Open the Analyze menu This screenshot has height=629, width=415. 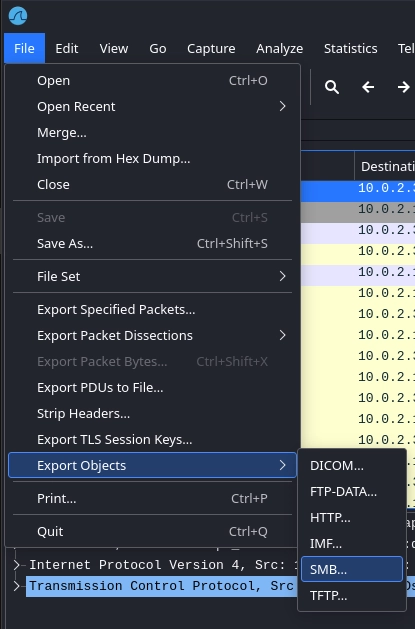279,49
